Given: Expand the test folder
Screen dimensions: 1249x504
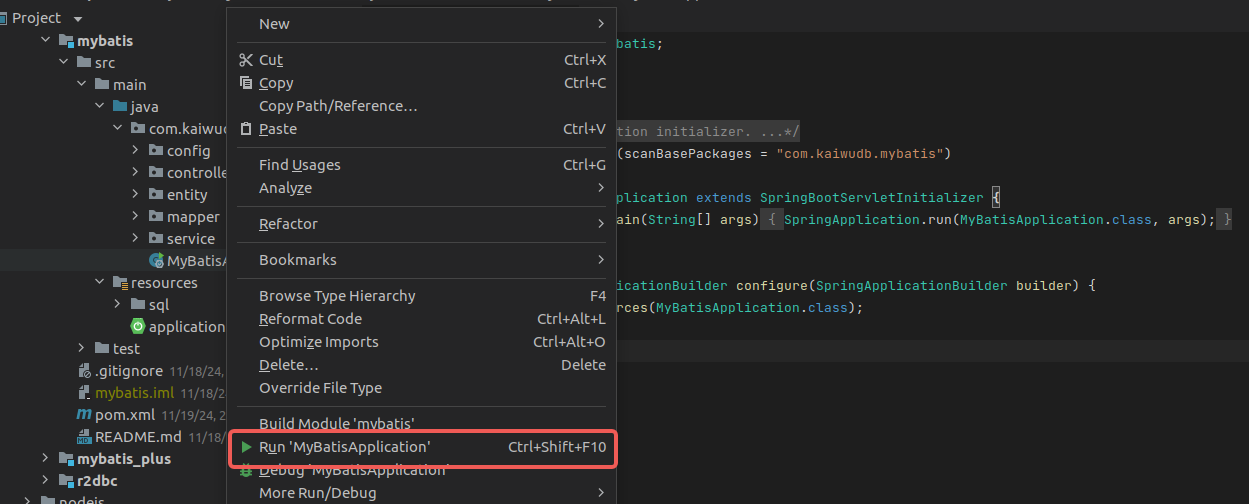Looking at the screenshot, I should tap(82, 349).
